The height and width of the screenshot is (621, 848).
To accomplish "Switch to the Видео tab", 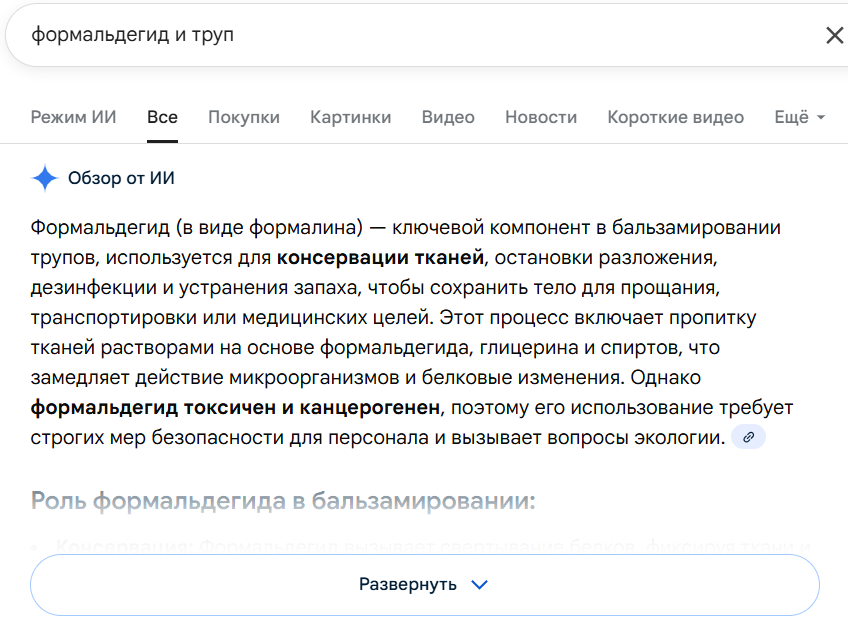I will 448,117.
